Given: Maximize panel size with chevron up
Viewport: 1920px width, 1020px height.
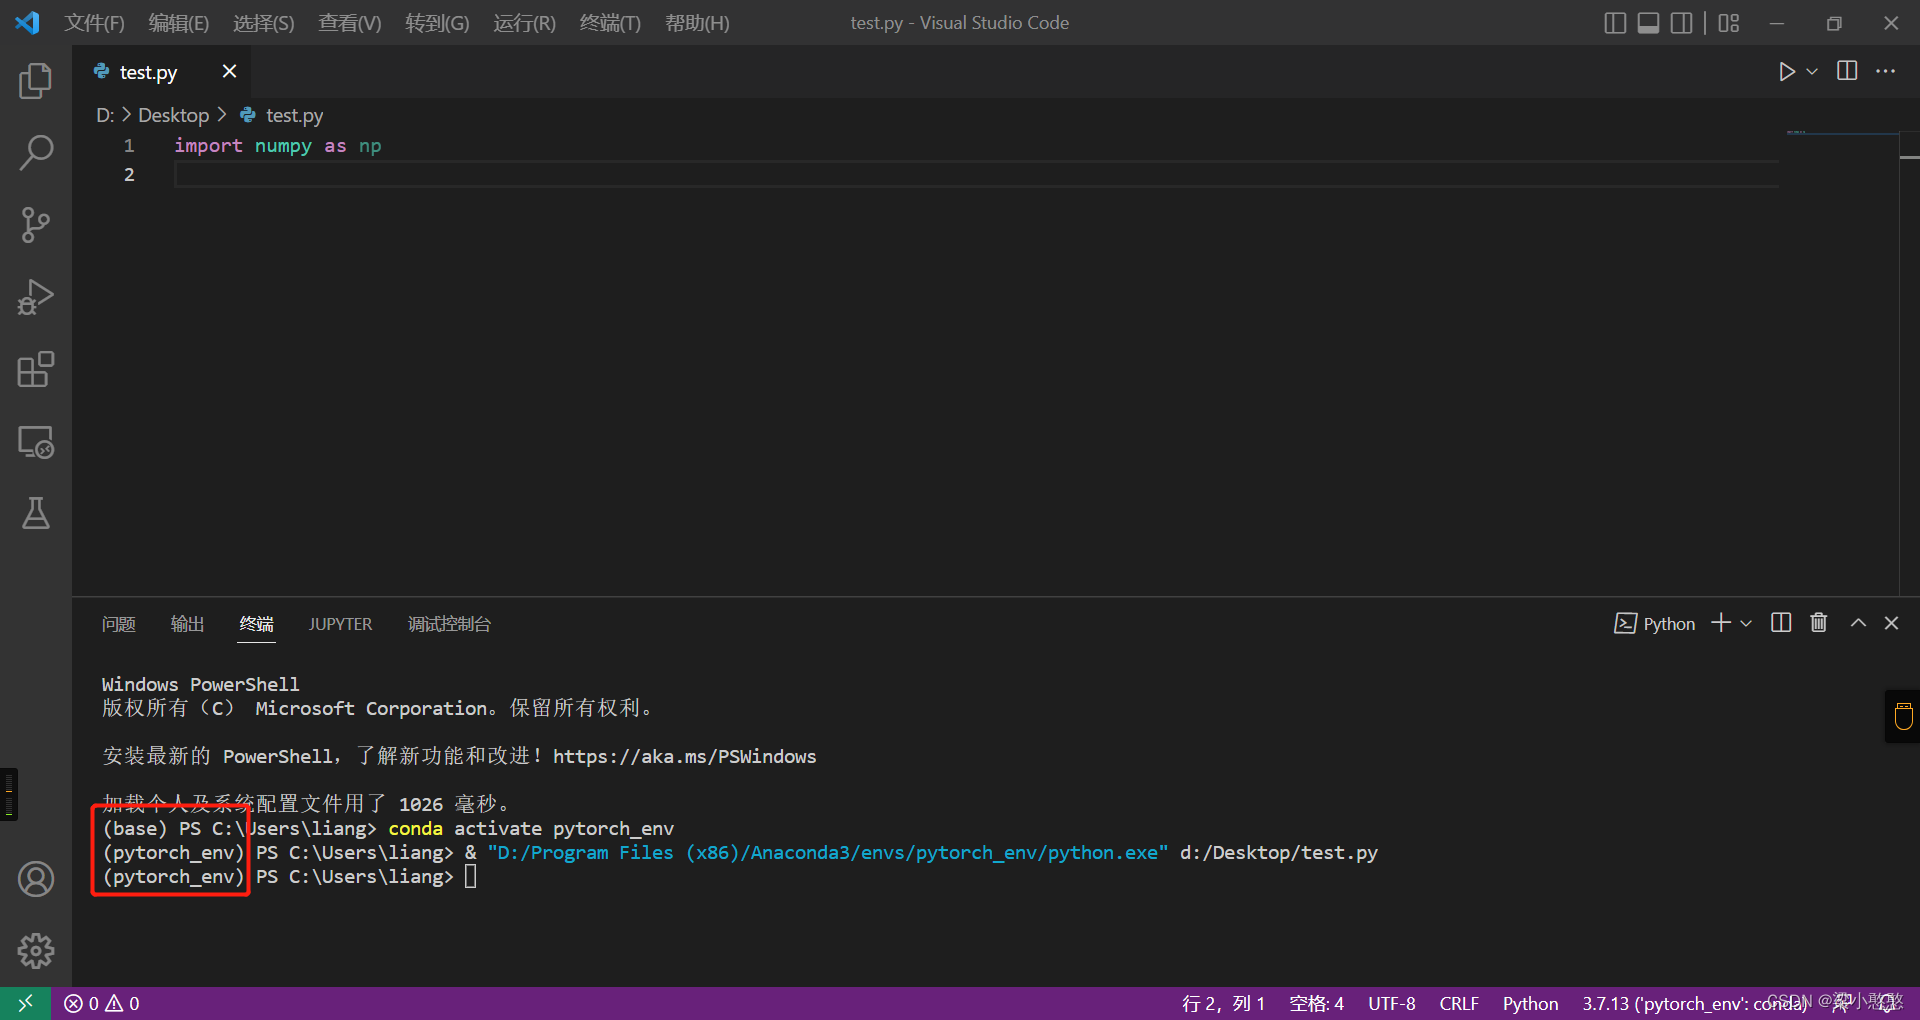Looking at the screenshot, I should click(1858, 623).
